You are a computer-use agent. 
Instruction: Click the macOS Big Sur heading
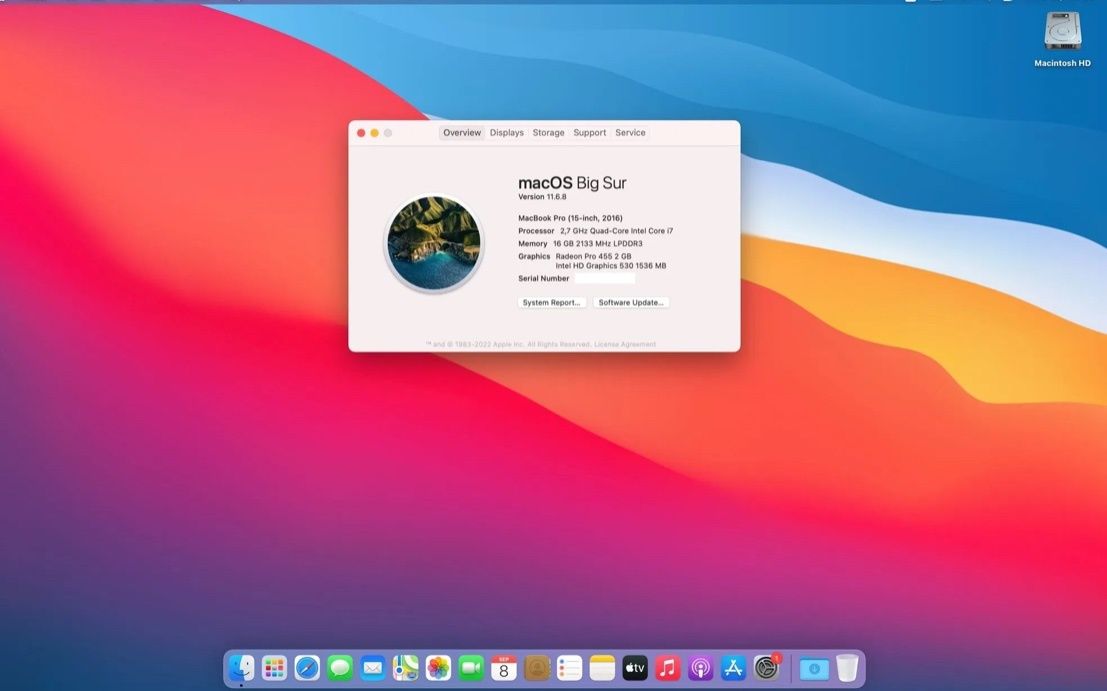[x=572, y=183]
